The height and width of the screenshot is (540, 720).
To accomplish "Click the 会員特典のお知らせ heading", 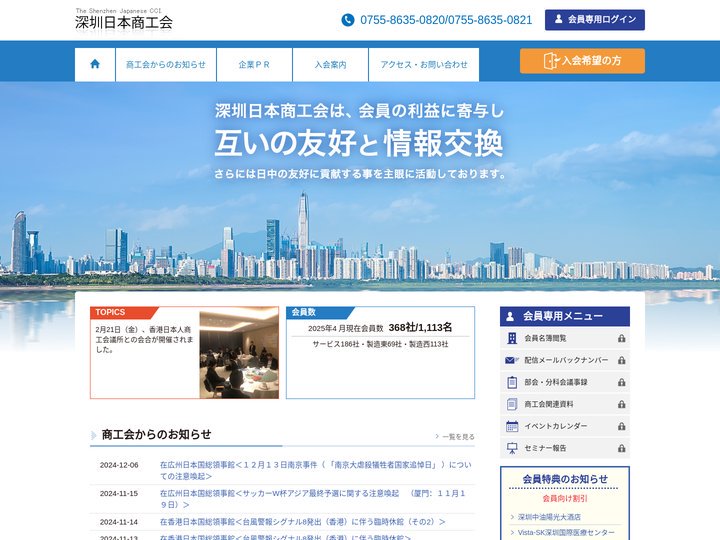I will click(565, 479).
